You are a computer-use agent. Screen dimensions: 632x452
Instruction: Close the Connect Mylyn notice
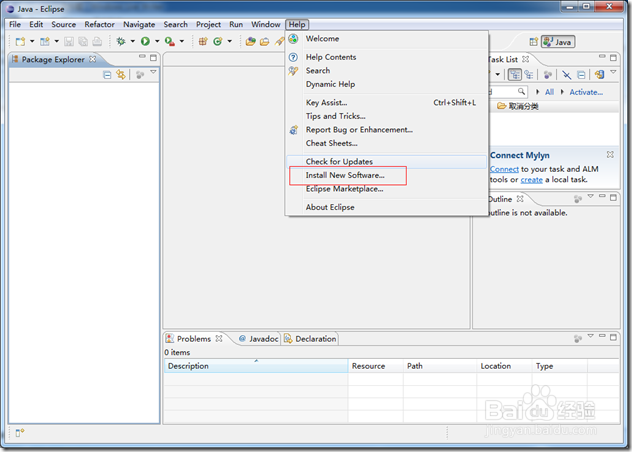[610, 154]
